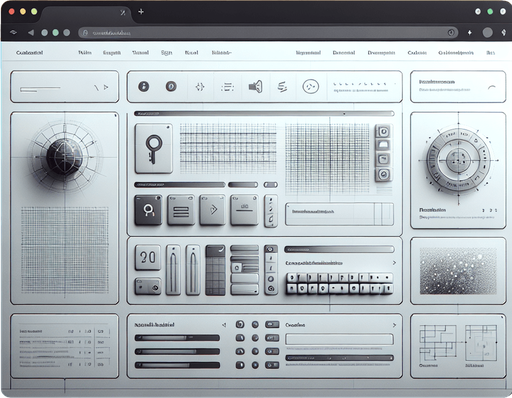This screenshot has height=398, width=512.
Task: Expand the chevron beside bottom right heading
Action: [x=394, y=325]
